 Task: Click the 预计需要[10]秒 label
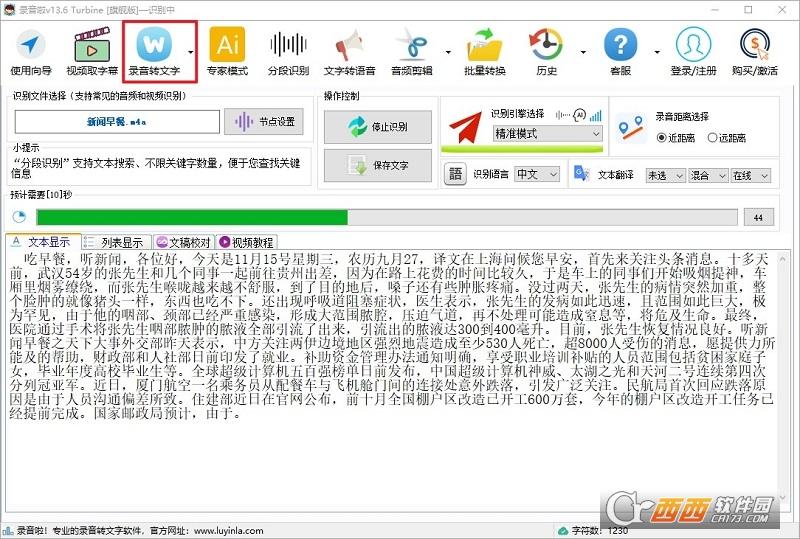42,195
